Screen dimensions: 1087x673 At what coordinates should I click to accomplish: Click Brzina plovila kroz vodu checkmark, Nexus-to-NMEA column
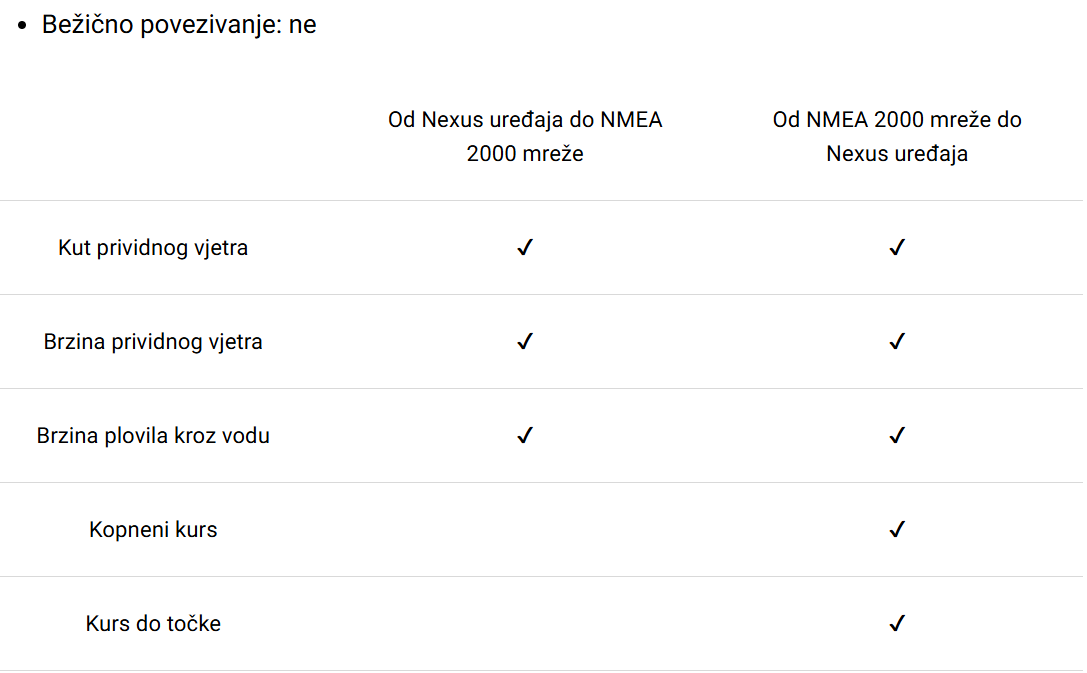(x=525, y=435)
